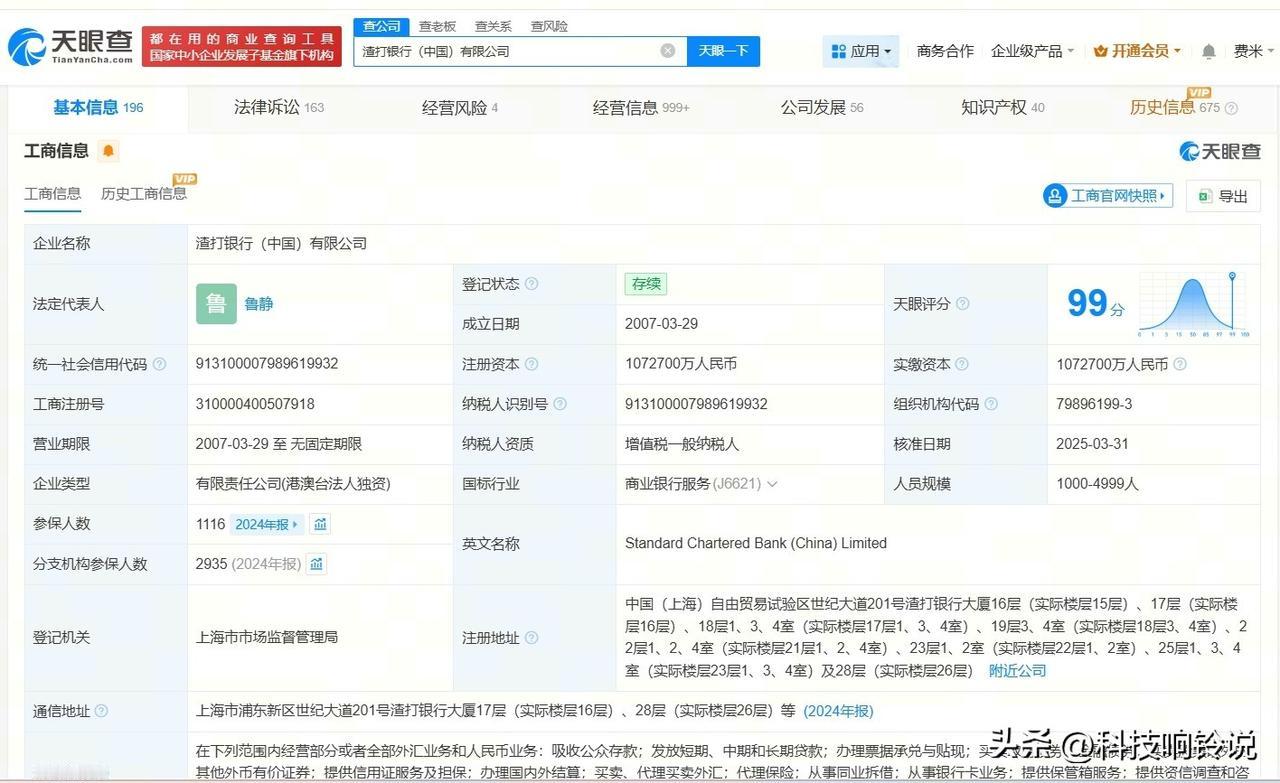Viewport: 1280px width, 783px height.
Task: Open trend chart icon for 分支机构参保人数
Action: click(317, 564)
